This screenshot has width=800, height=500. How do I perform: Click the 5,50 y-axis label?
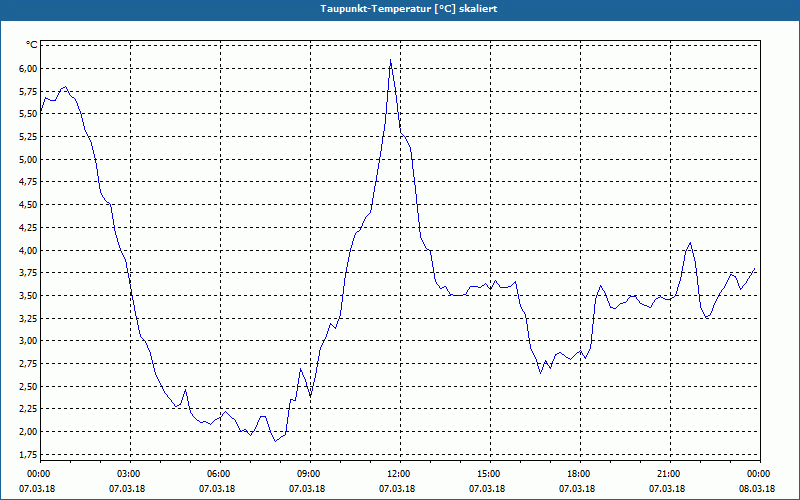(28, 114)
